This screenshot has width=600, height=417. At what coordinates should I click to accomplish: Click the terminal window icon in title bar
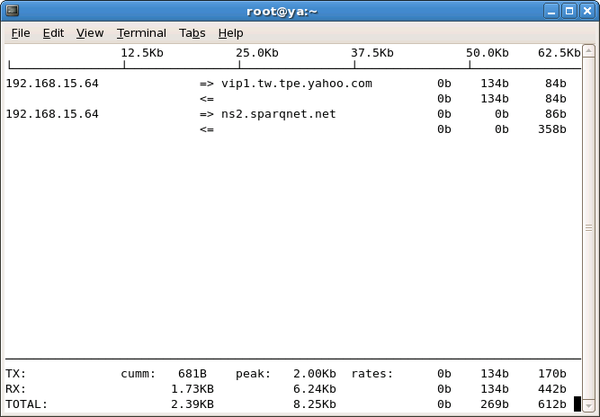pyautogui.click(x=12, y=11)
